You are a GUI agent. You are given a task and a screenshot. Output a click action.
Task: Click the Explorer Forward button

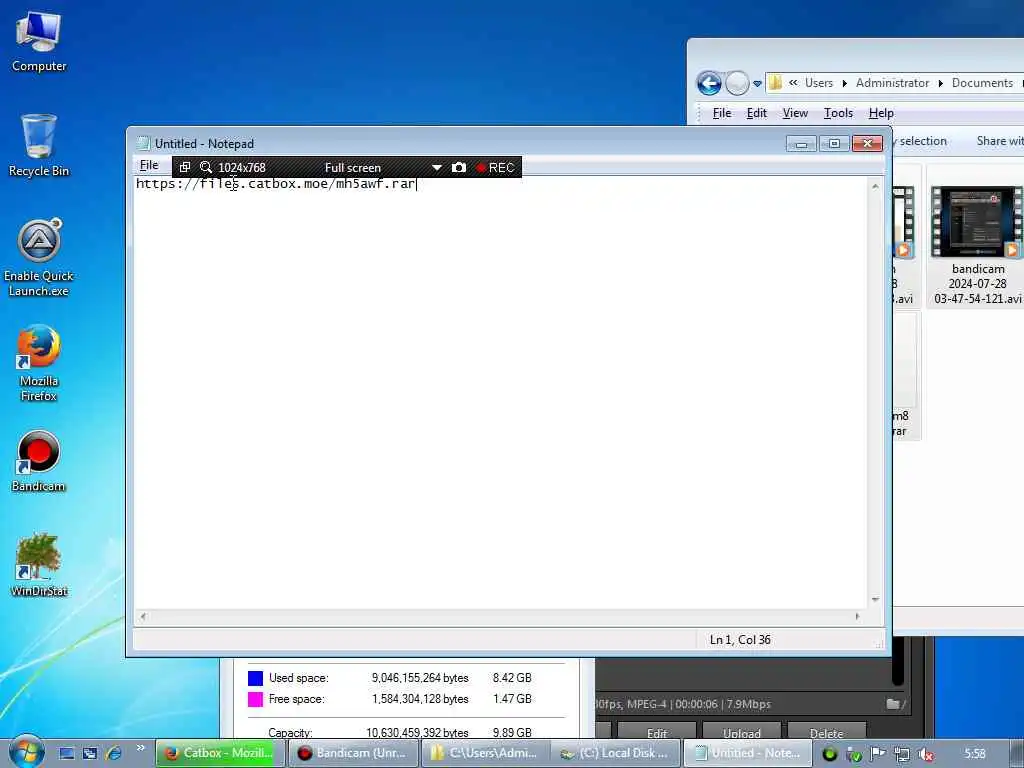click(737, 84)
